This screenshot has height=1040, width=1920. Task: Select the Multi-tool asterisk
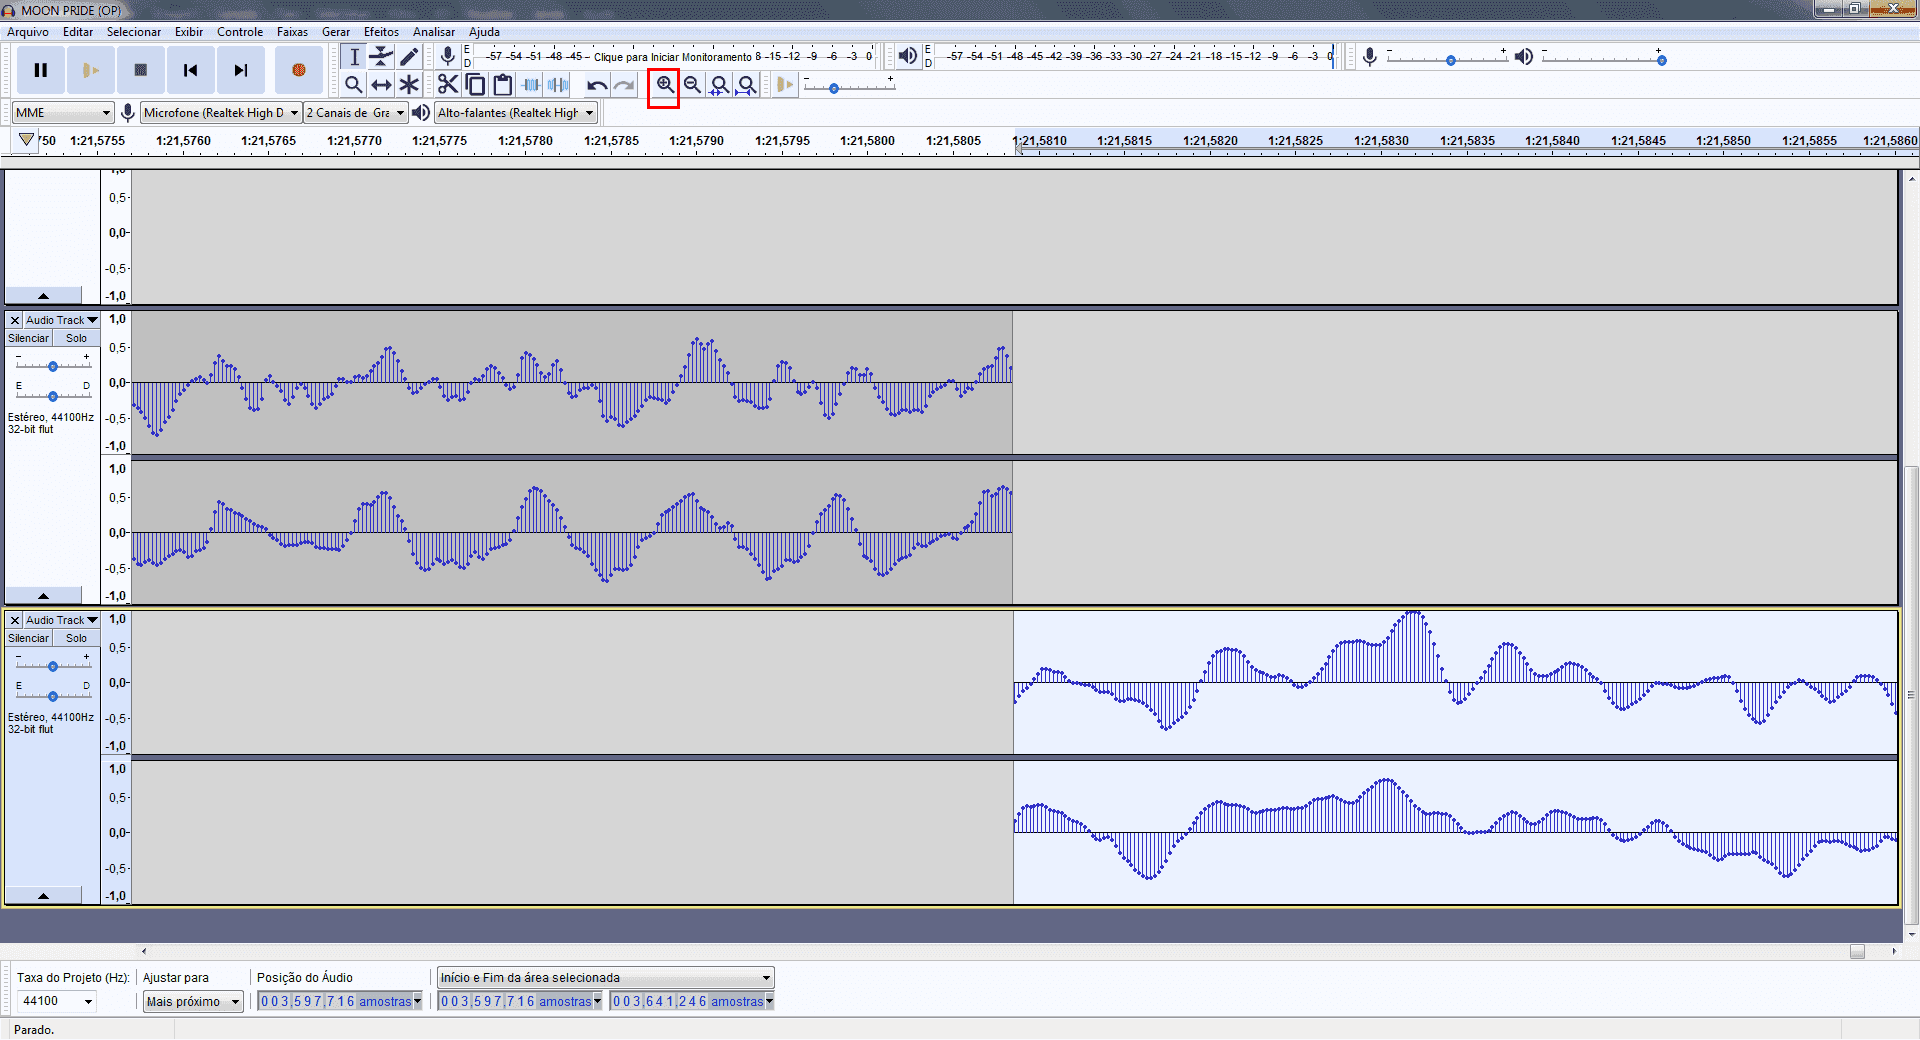click(x=409, y=85)
